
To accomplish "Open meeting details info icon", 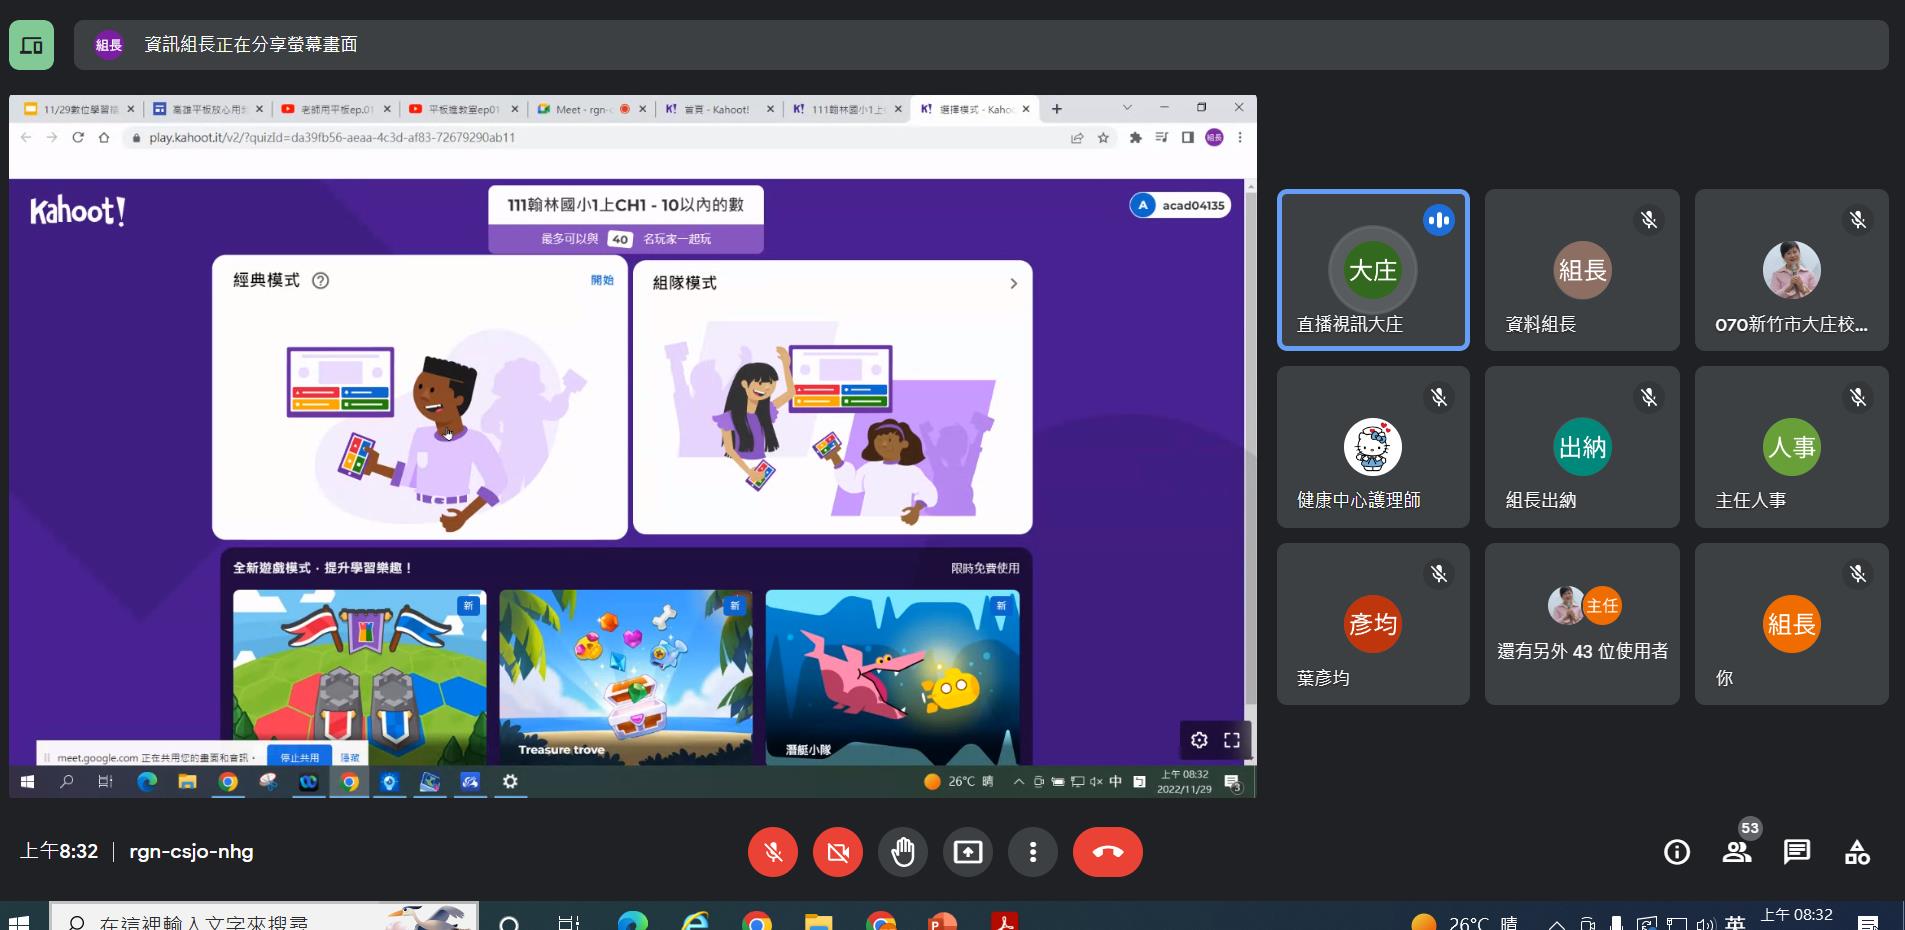I will 1676,852.
